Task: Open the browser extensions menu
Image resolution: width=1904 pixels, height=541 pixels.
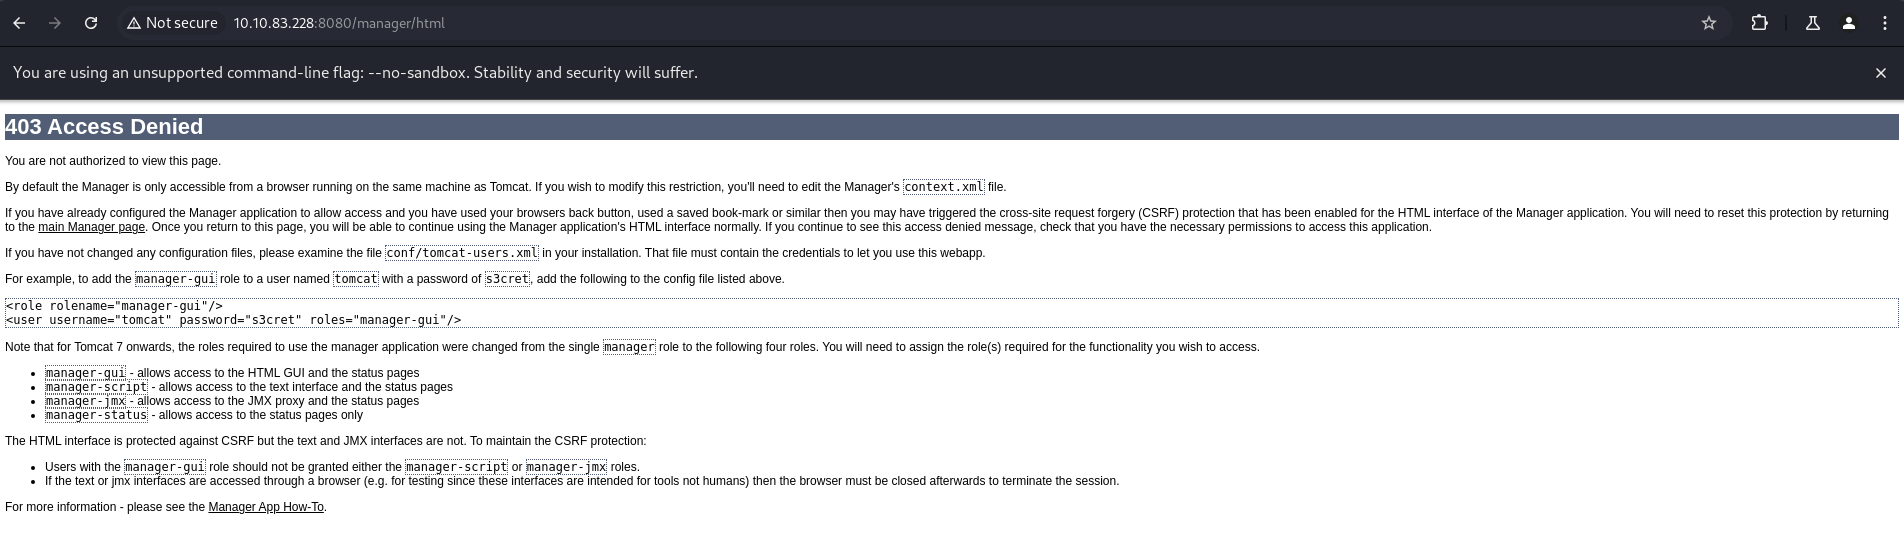Action: point(1759,23)
